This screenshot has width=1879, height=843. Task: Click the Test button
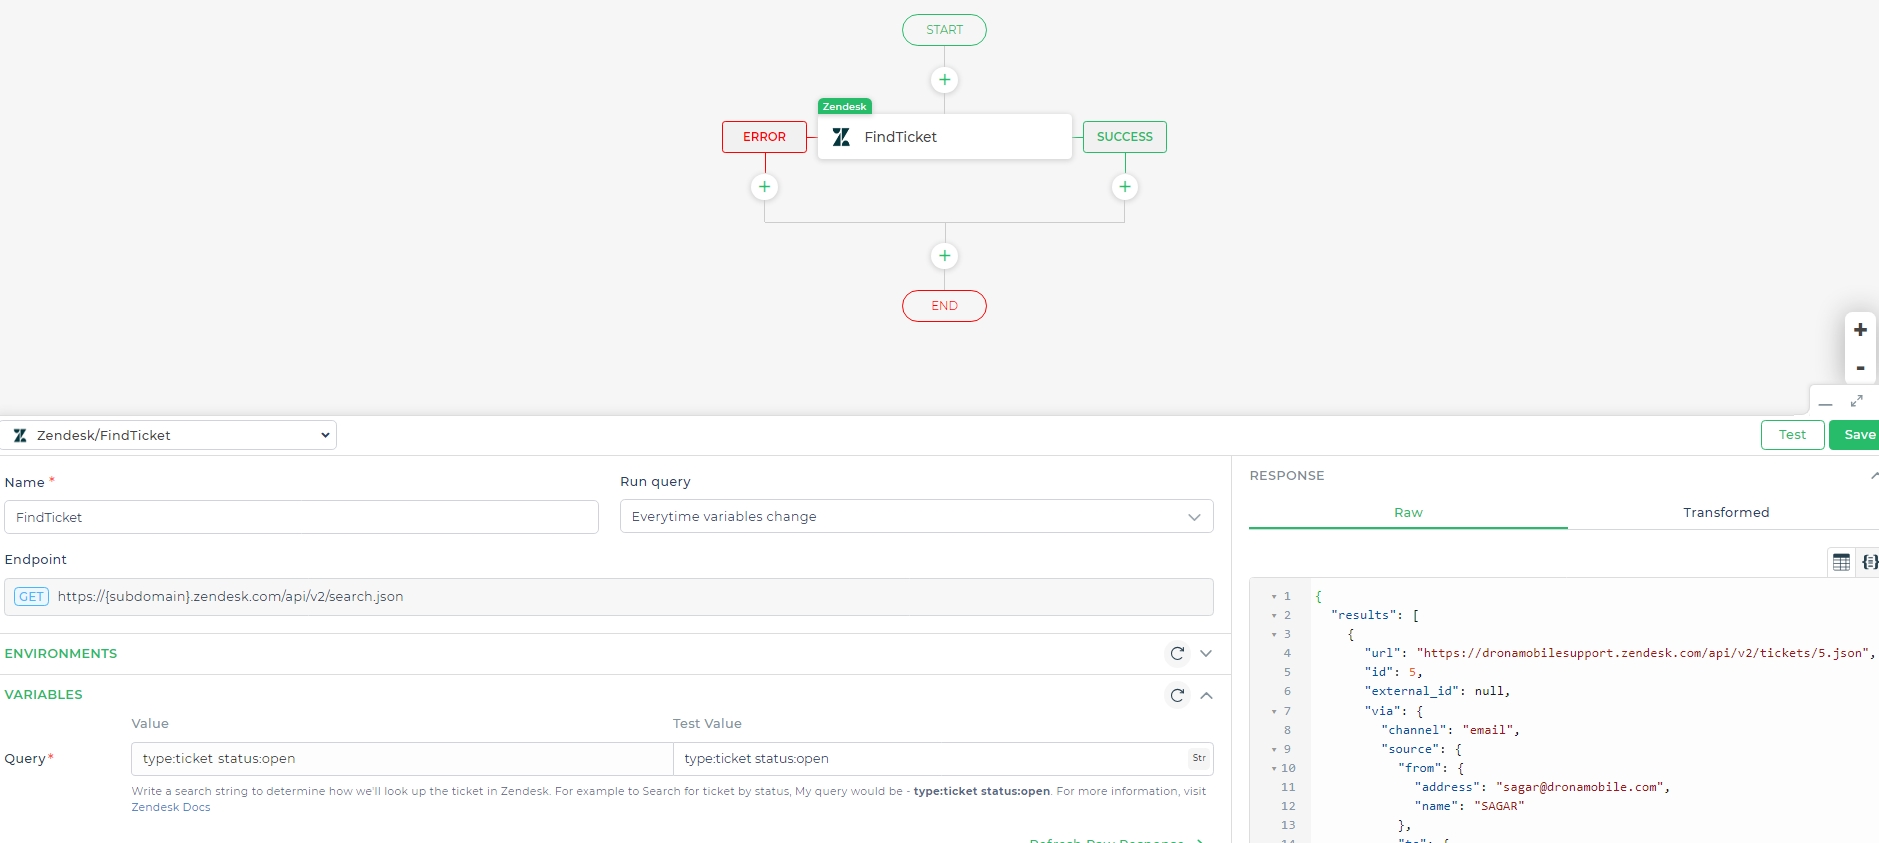click(x=1792, y=435)
